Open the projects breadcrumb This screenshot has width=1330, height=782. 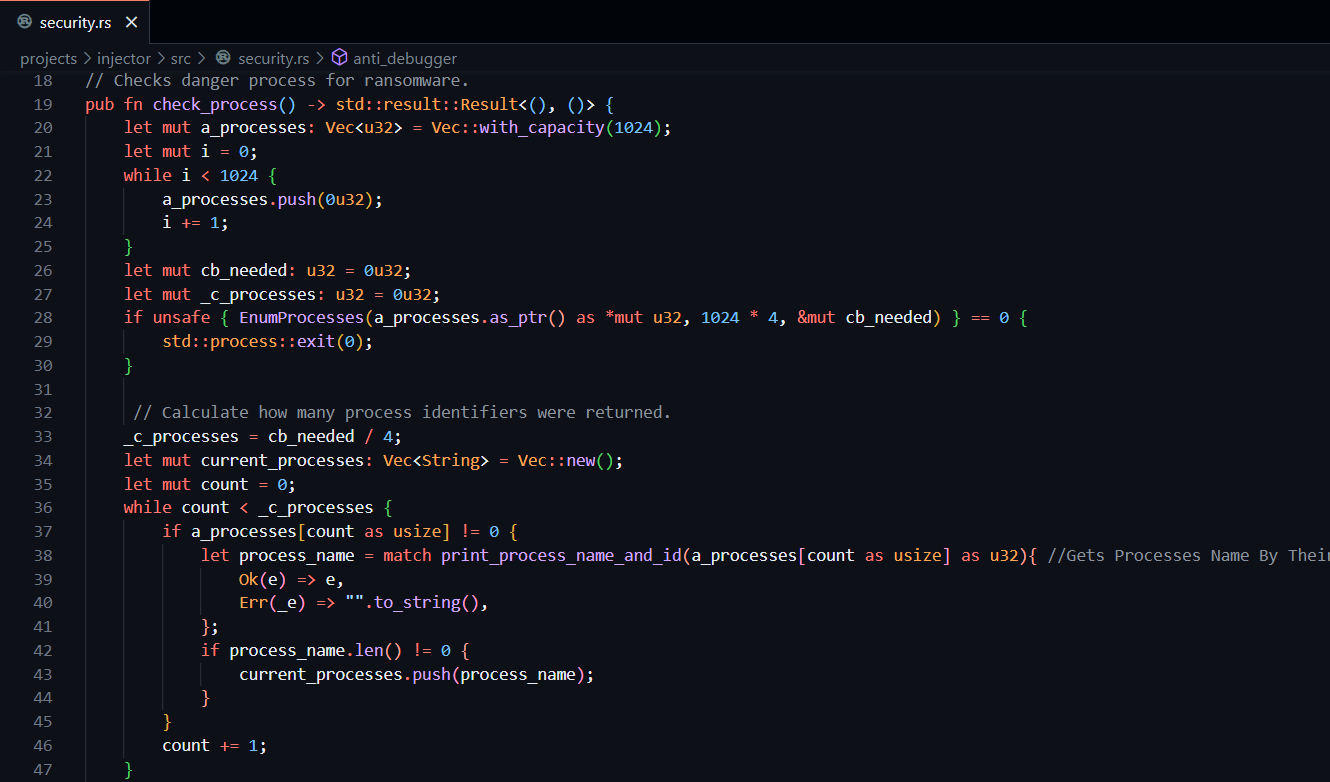click(48, 59)
